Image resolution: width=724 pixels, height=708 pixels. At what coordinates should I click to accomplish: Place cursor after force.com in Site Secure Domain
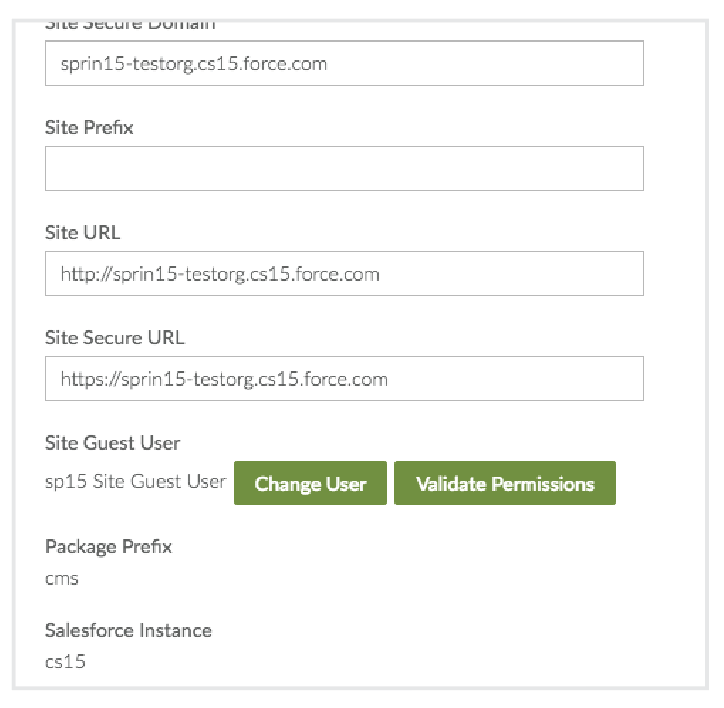click(x=330, y=64)
